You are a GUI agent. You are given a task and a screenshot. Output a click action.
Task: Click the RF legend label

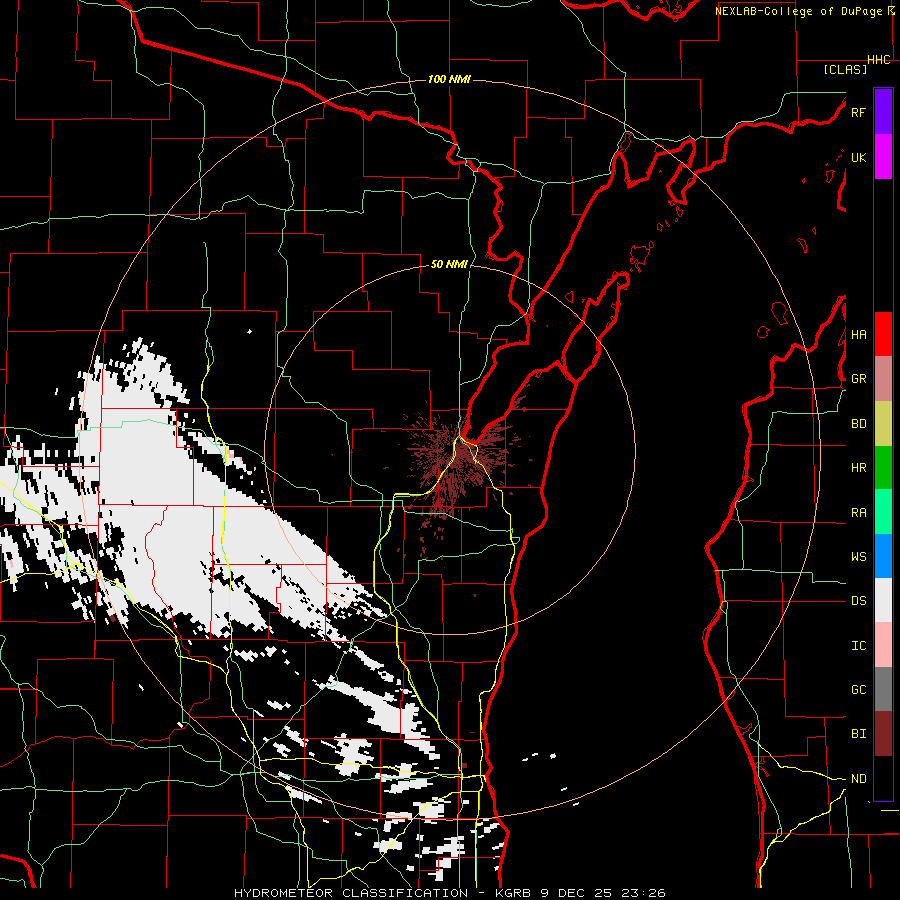pos(859,112)
